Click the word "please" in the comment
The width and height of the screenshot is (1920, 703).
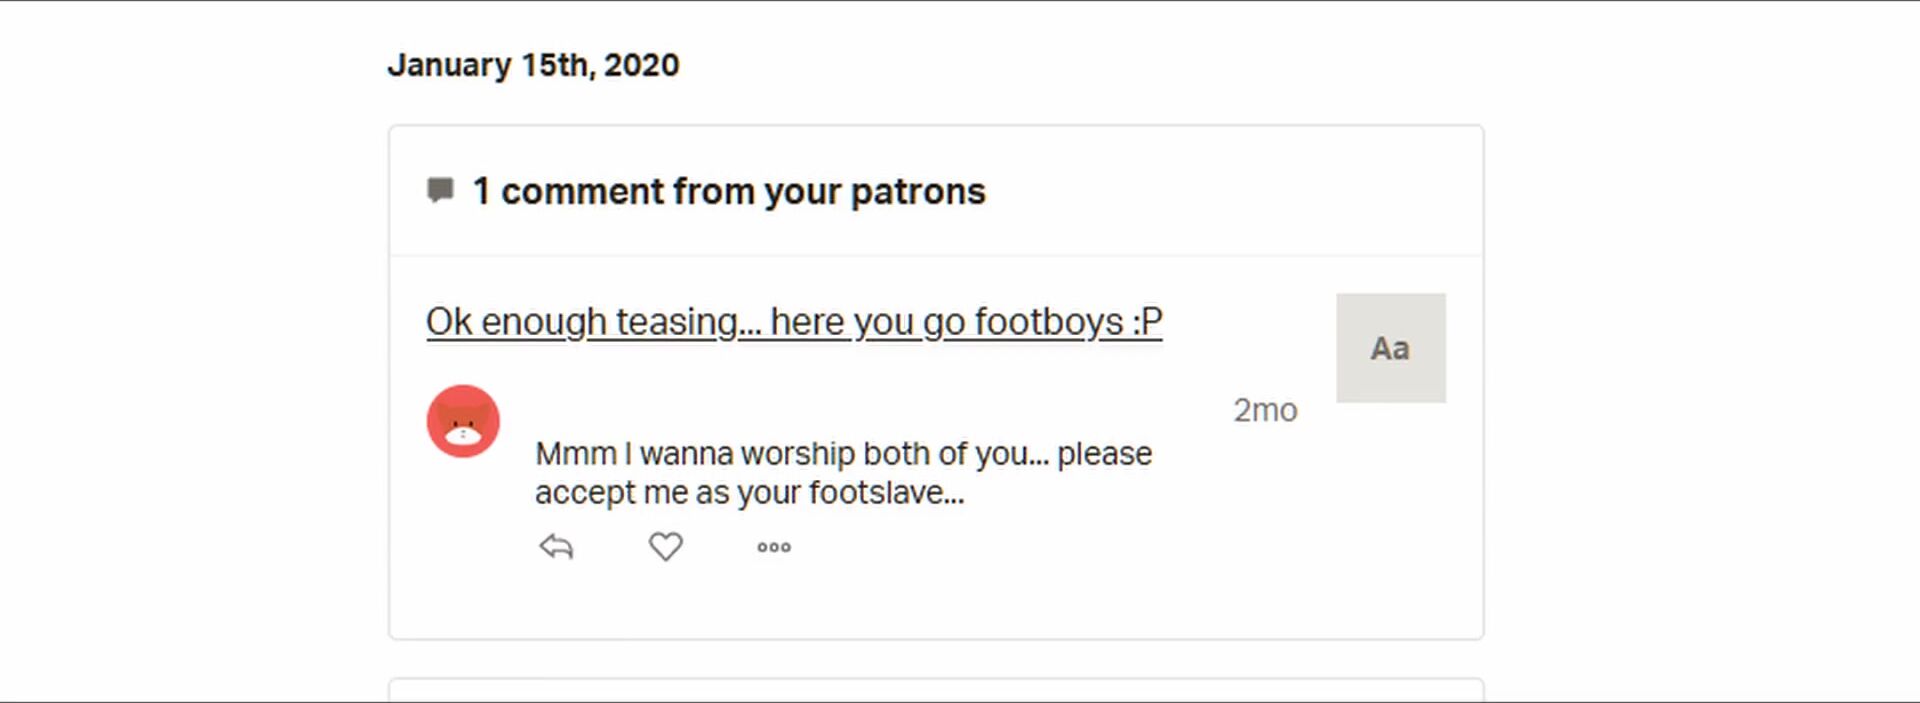[x=1104, y=454]
